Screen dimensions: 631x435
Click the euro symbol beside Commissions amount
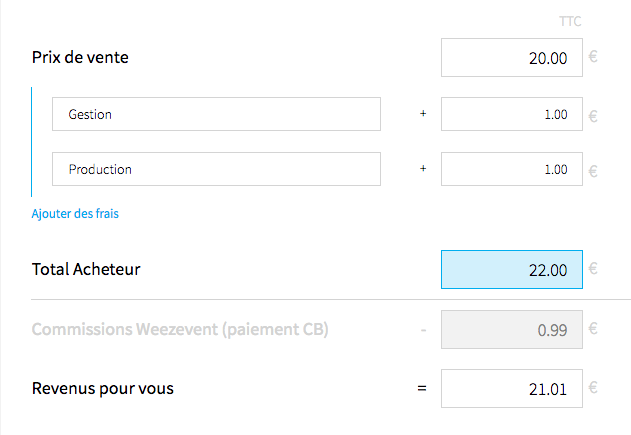point(593,329)
